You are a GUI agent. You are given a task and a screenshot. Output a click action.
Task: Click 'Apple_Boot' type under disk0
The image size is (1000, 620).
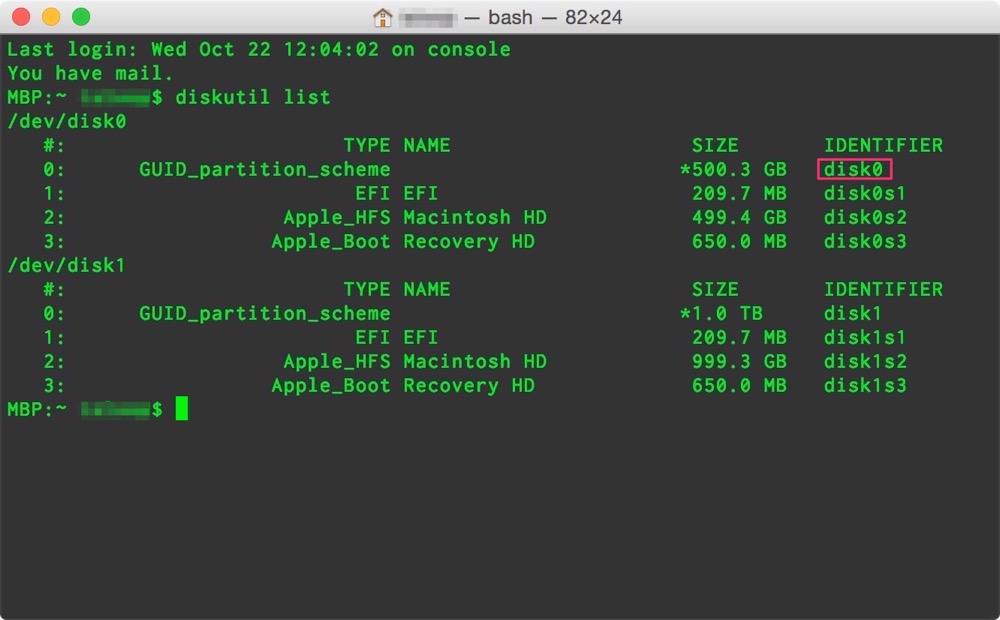tap(331, 241)
